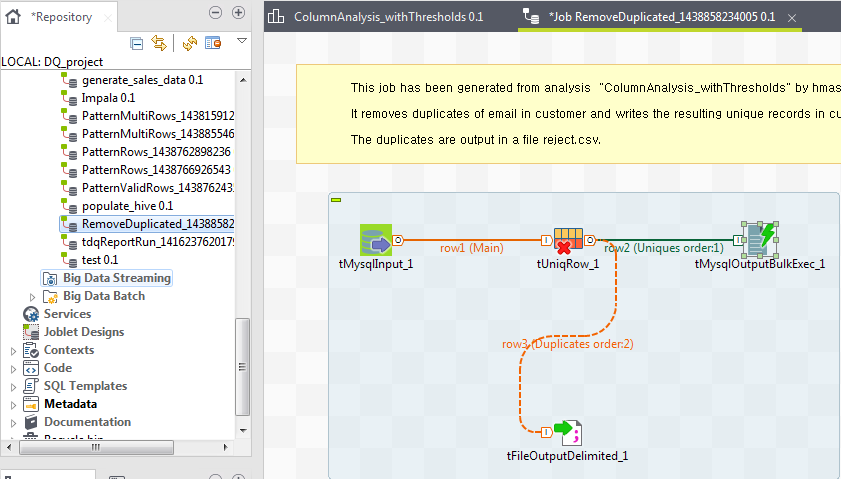
Task: Select test 0.1 job
Action: (99, 260)
